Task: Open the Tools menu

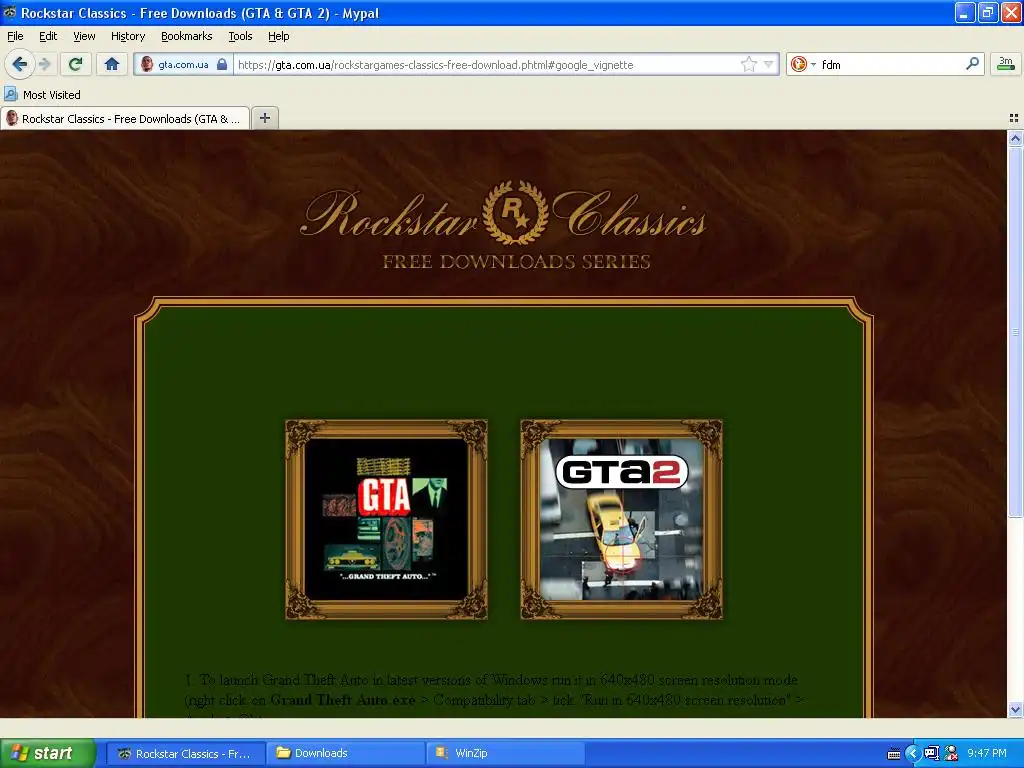Action: pyautogui.click(x=240, y=36)
